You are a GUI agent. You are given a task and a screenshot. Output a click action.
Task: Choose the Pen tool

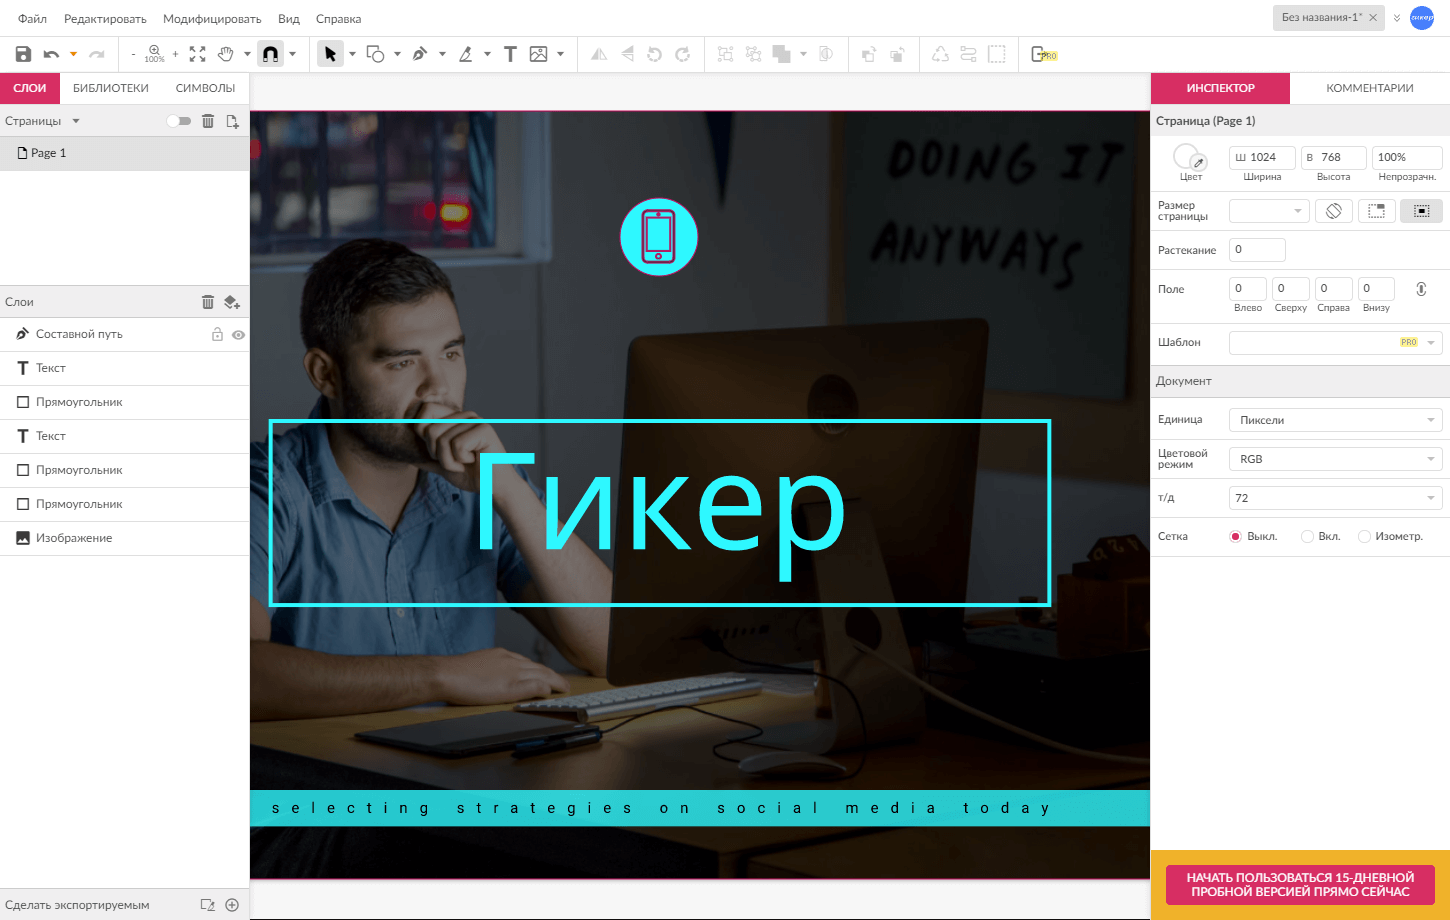click(x=420, y=54)
